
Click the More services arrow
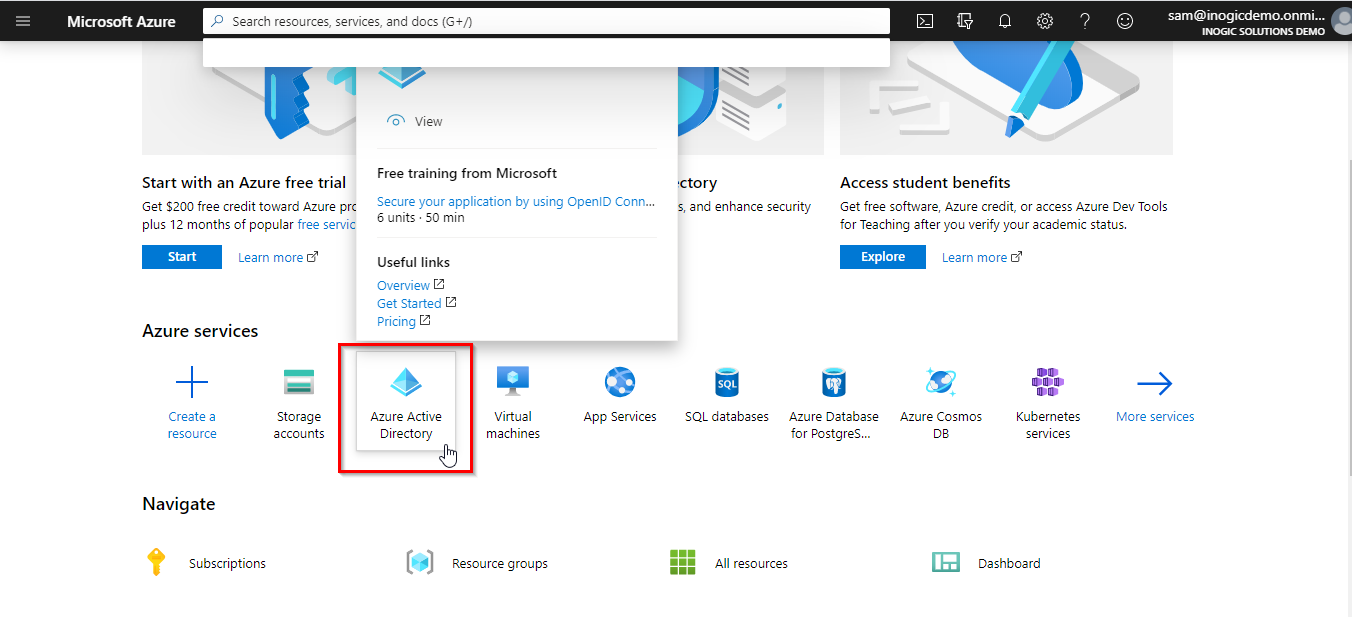(1155, 383)
